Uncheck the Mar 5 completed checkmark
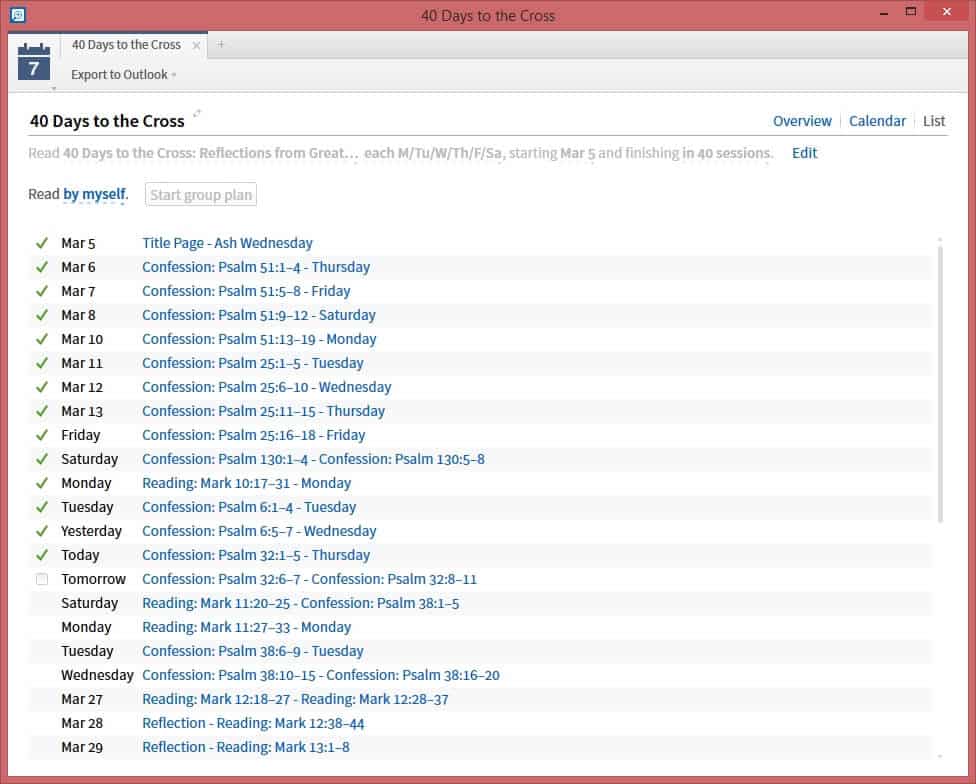 pos(42,243)
